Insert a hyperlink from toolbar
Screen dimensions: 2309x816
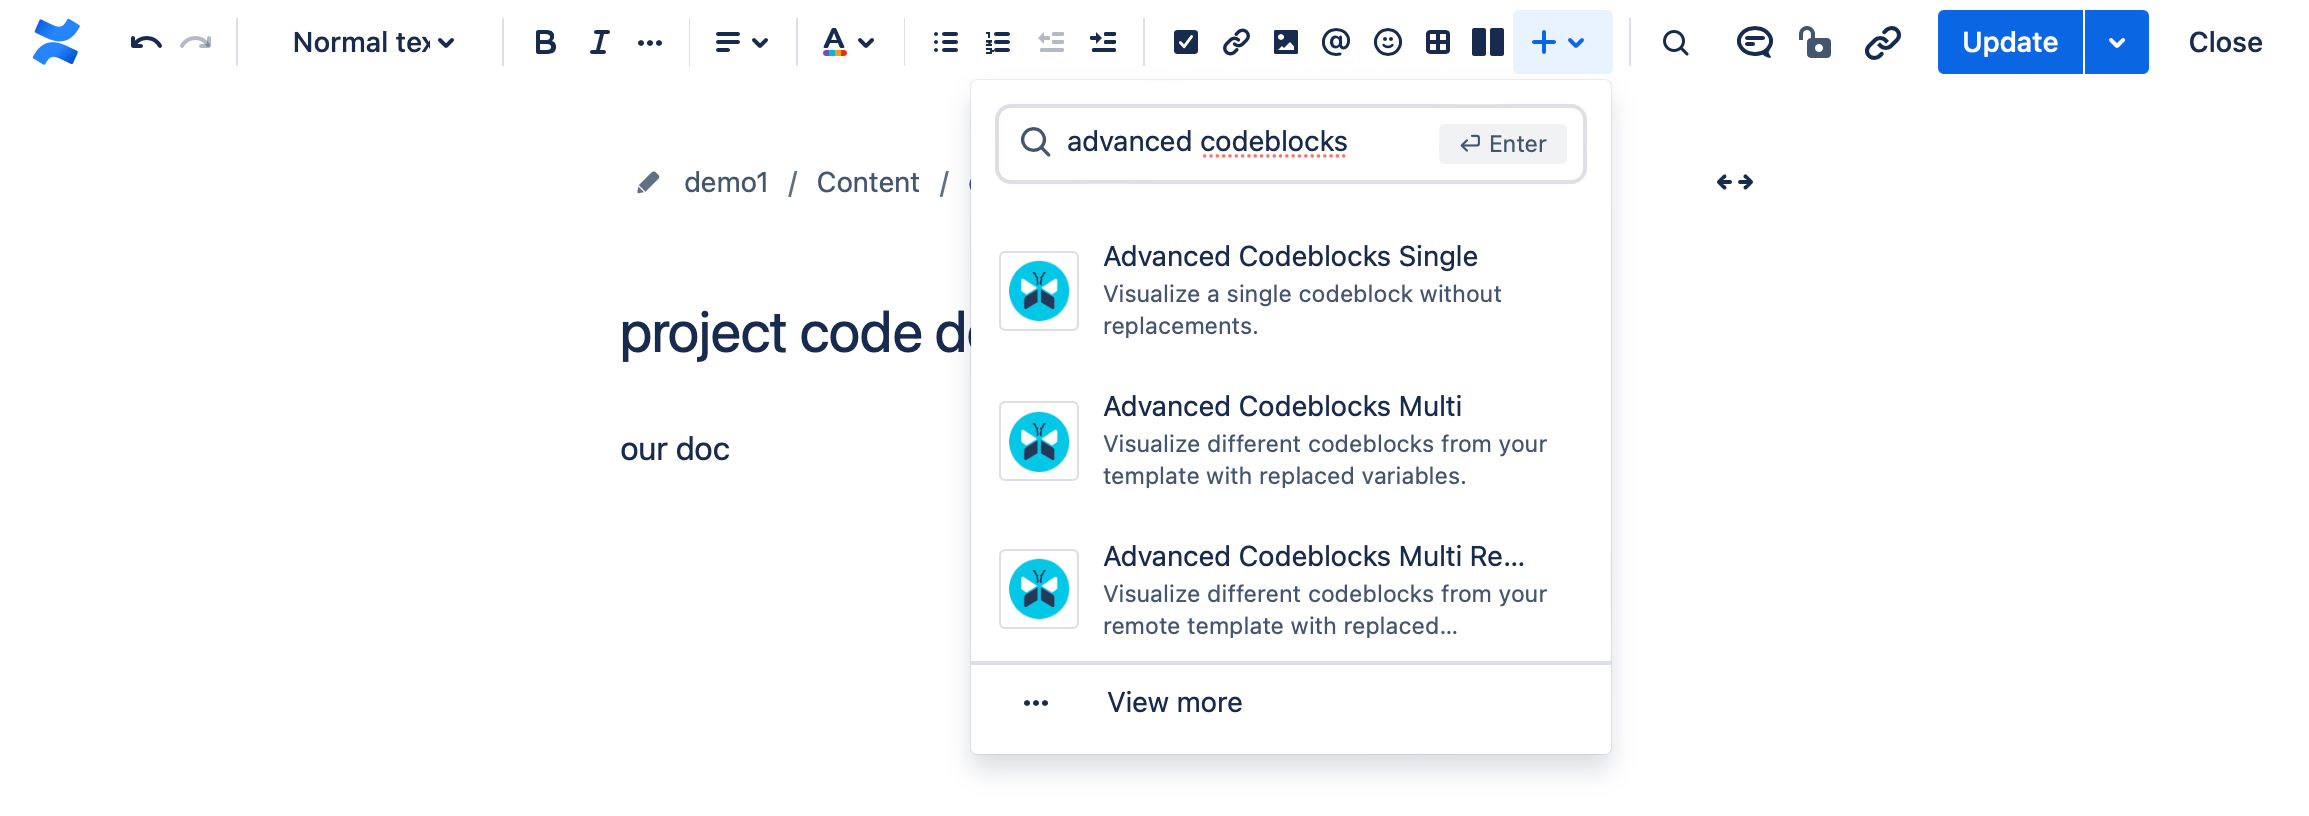coord(1236,42)
